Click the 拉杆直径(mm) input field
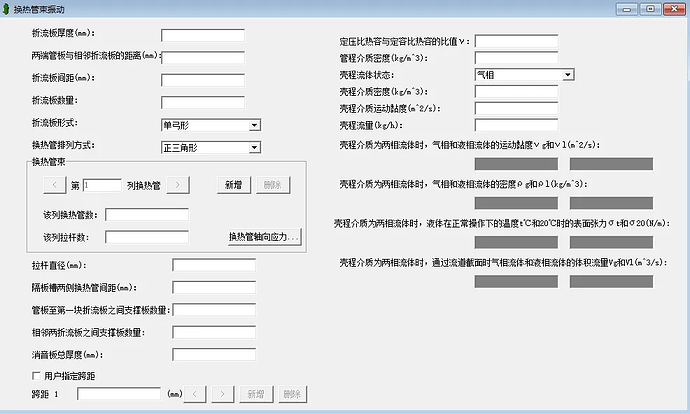The height and width of the screenshot is (414, 690). [x=214, y=265]
